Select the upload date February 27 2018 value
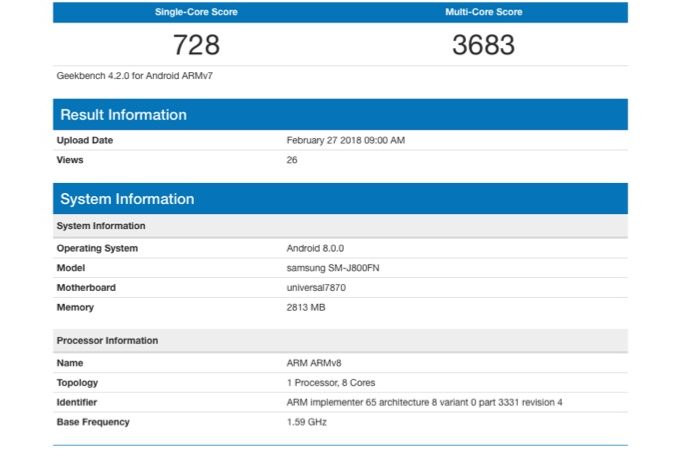687x449 pixels. [345, 140]
